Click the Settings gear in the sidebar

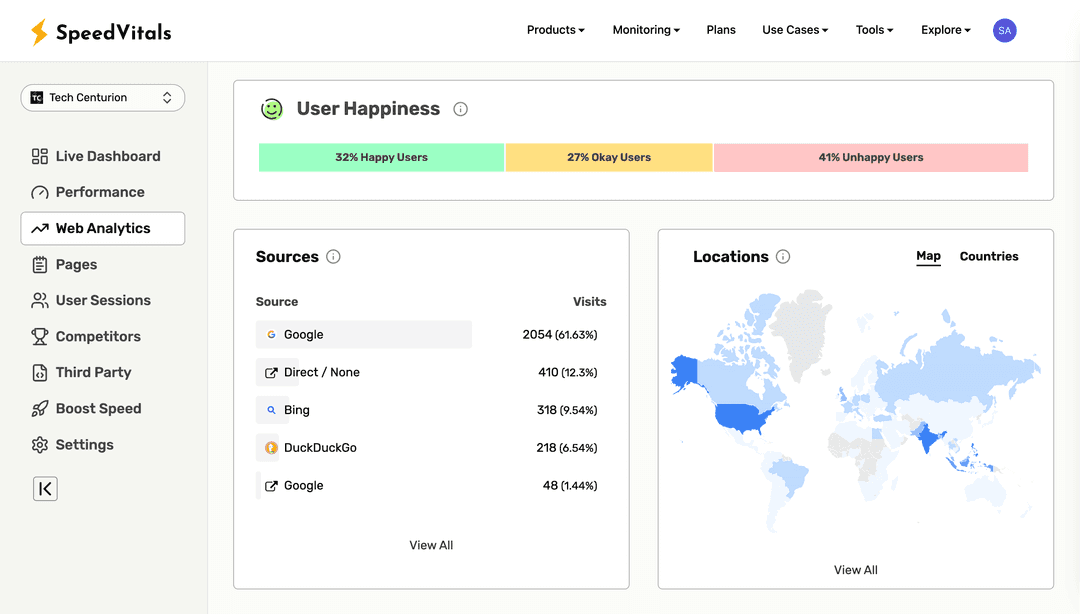pyautogui.click(x=39, y=444)
